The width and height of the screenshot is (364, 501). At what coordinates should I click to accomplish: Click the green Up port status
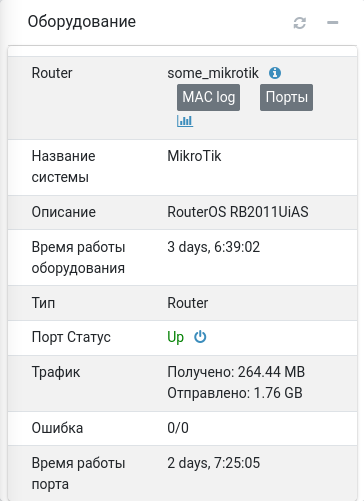175,337
